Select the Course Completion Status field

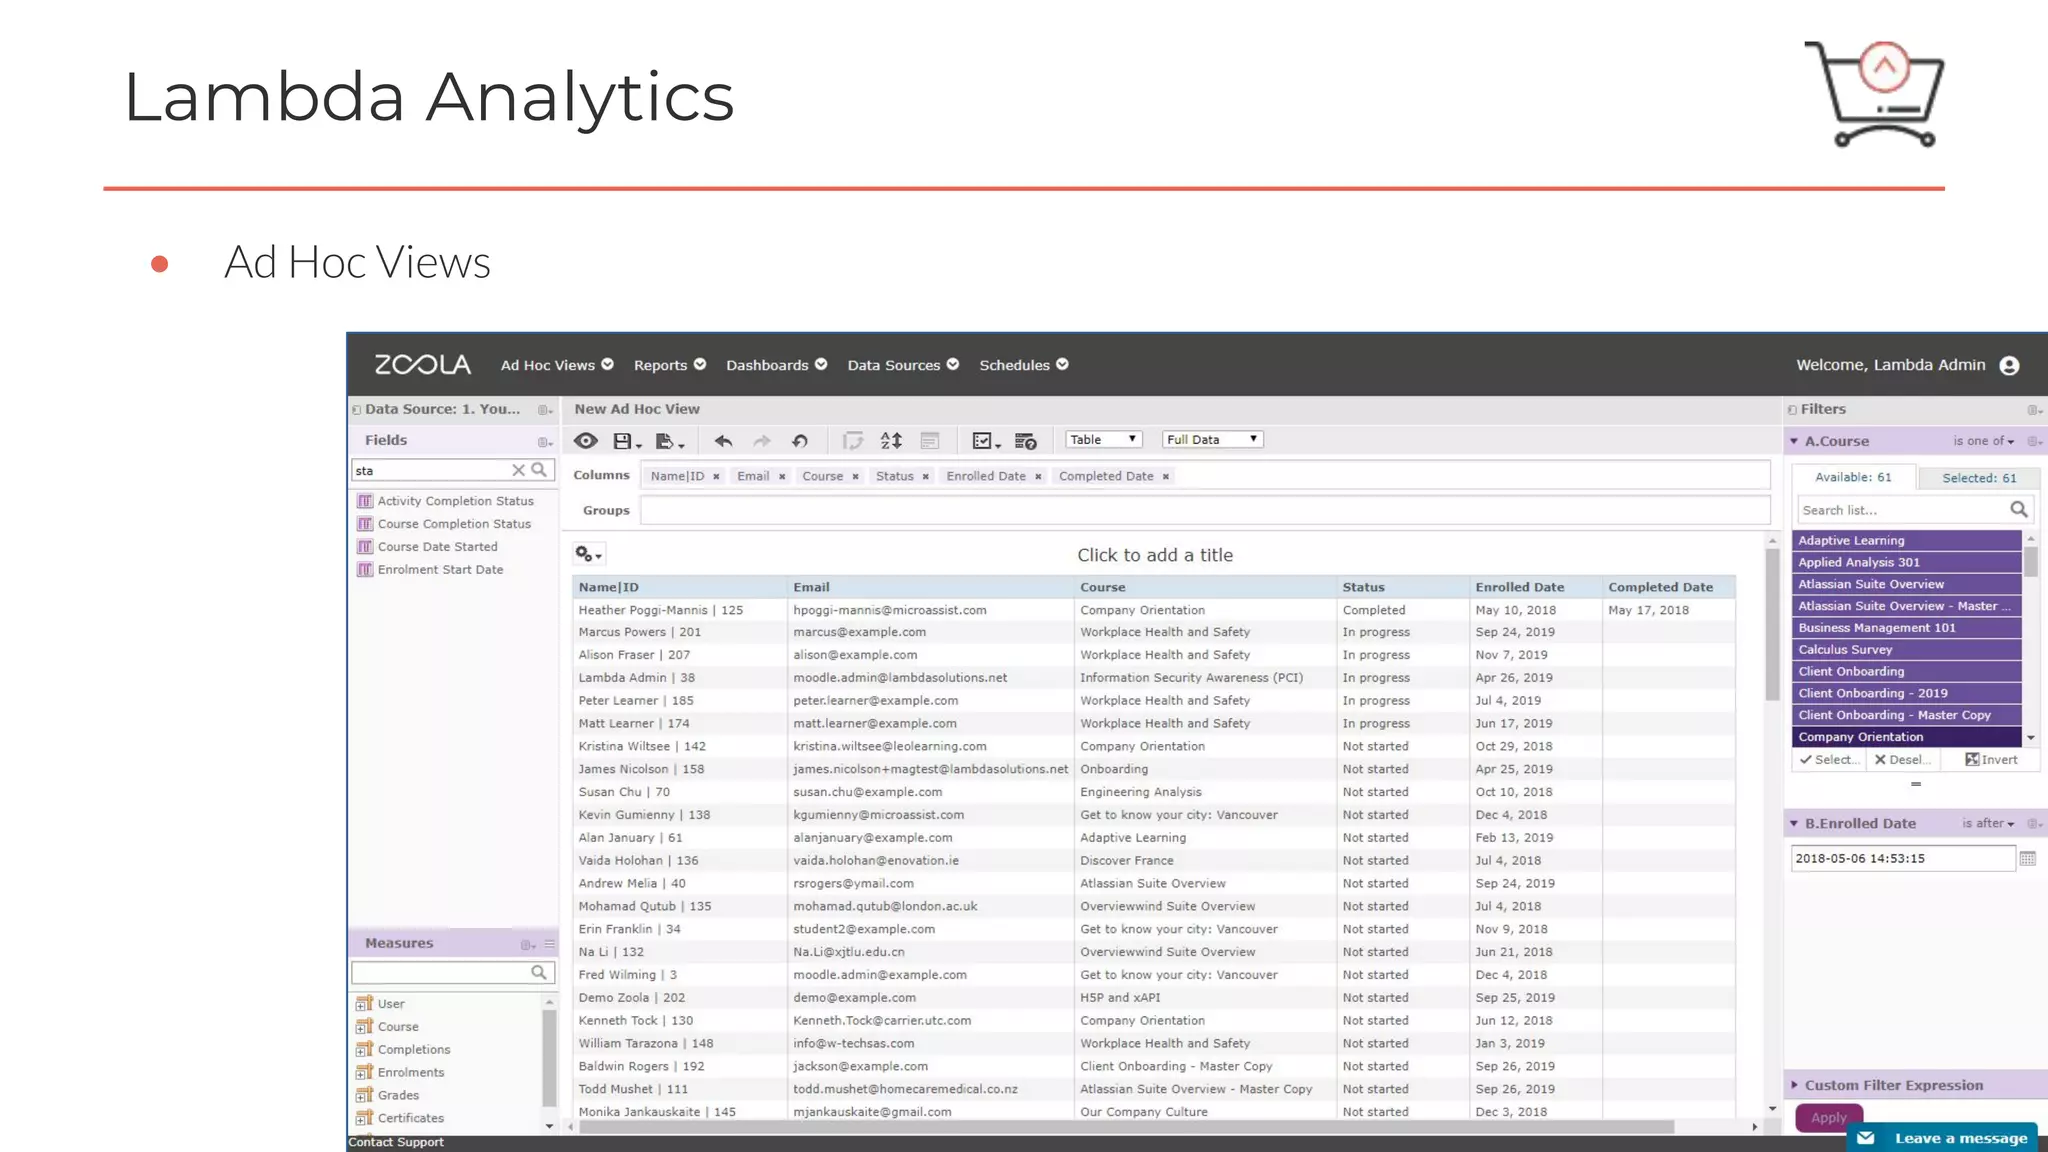[x=454, y=524]
